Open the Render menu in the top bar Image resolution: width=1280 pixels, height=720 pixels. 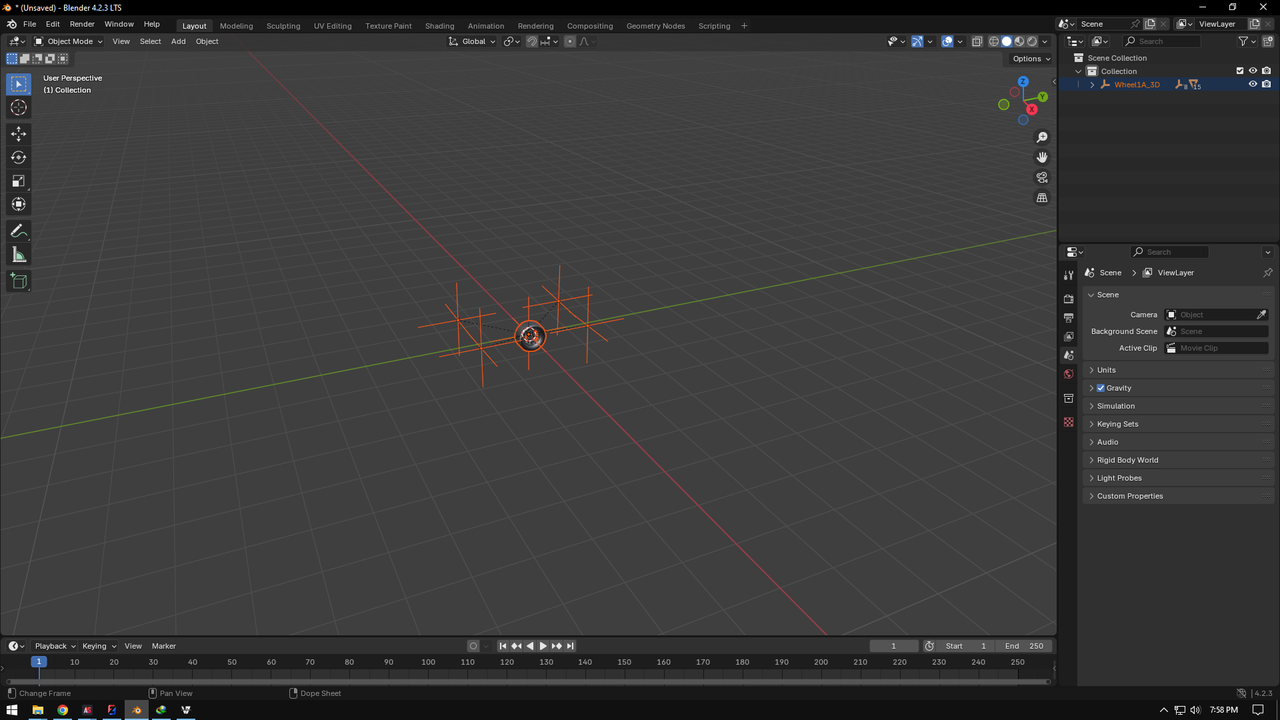click(x=81, y=24)
